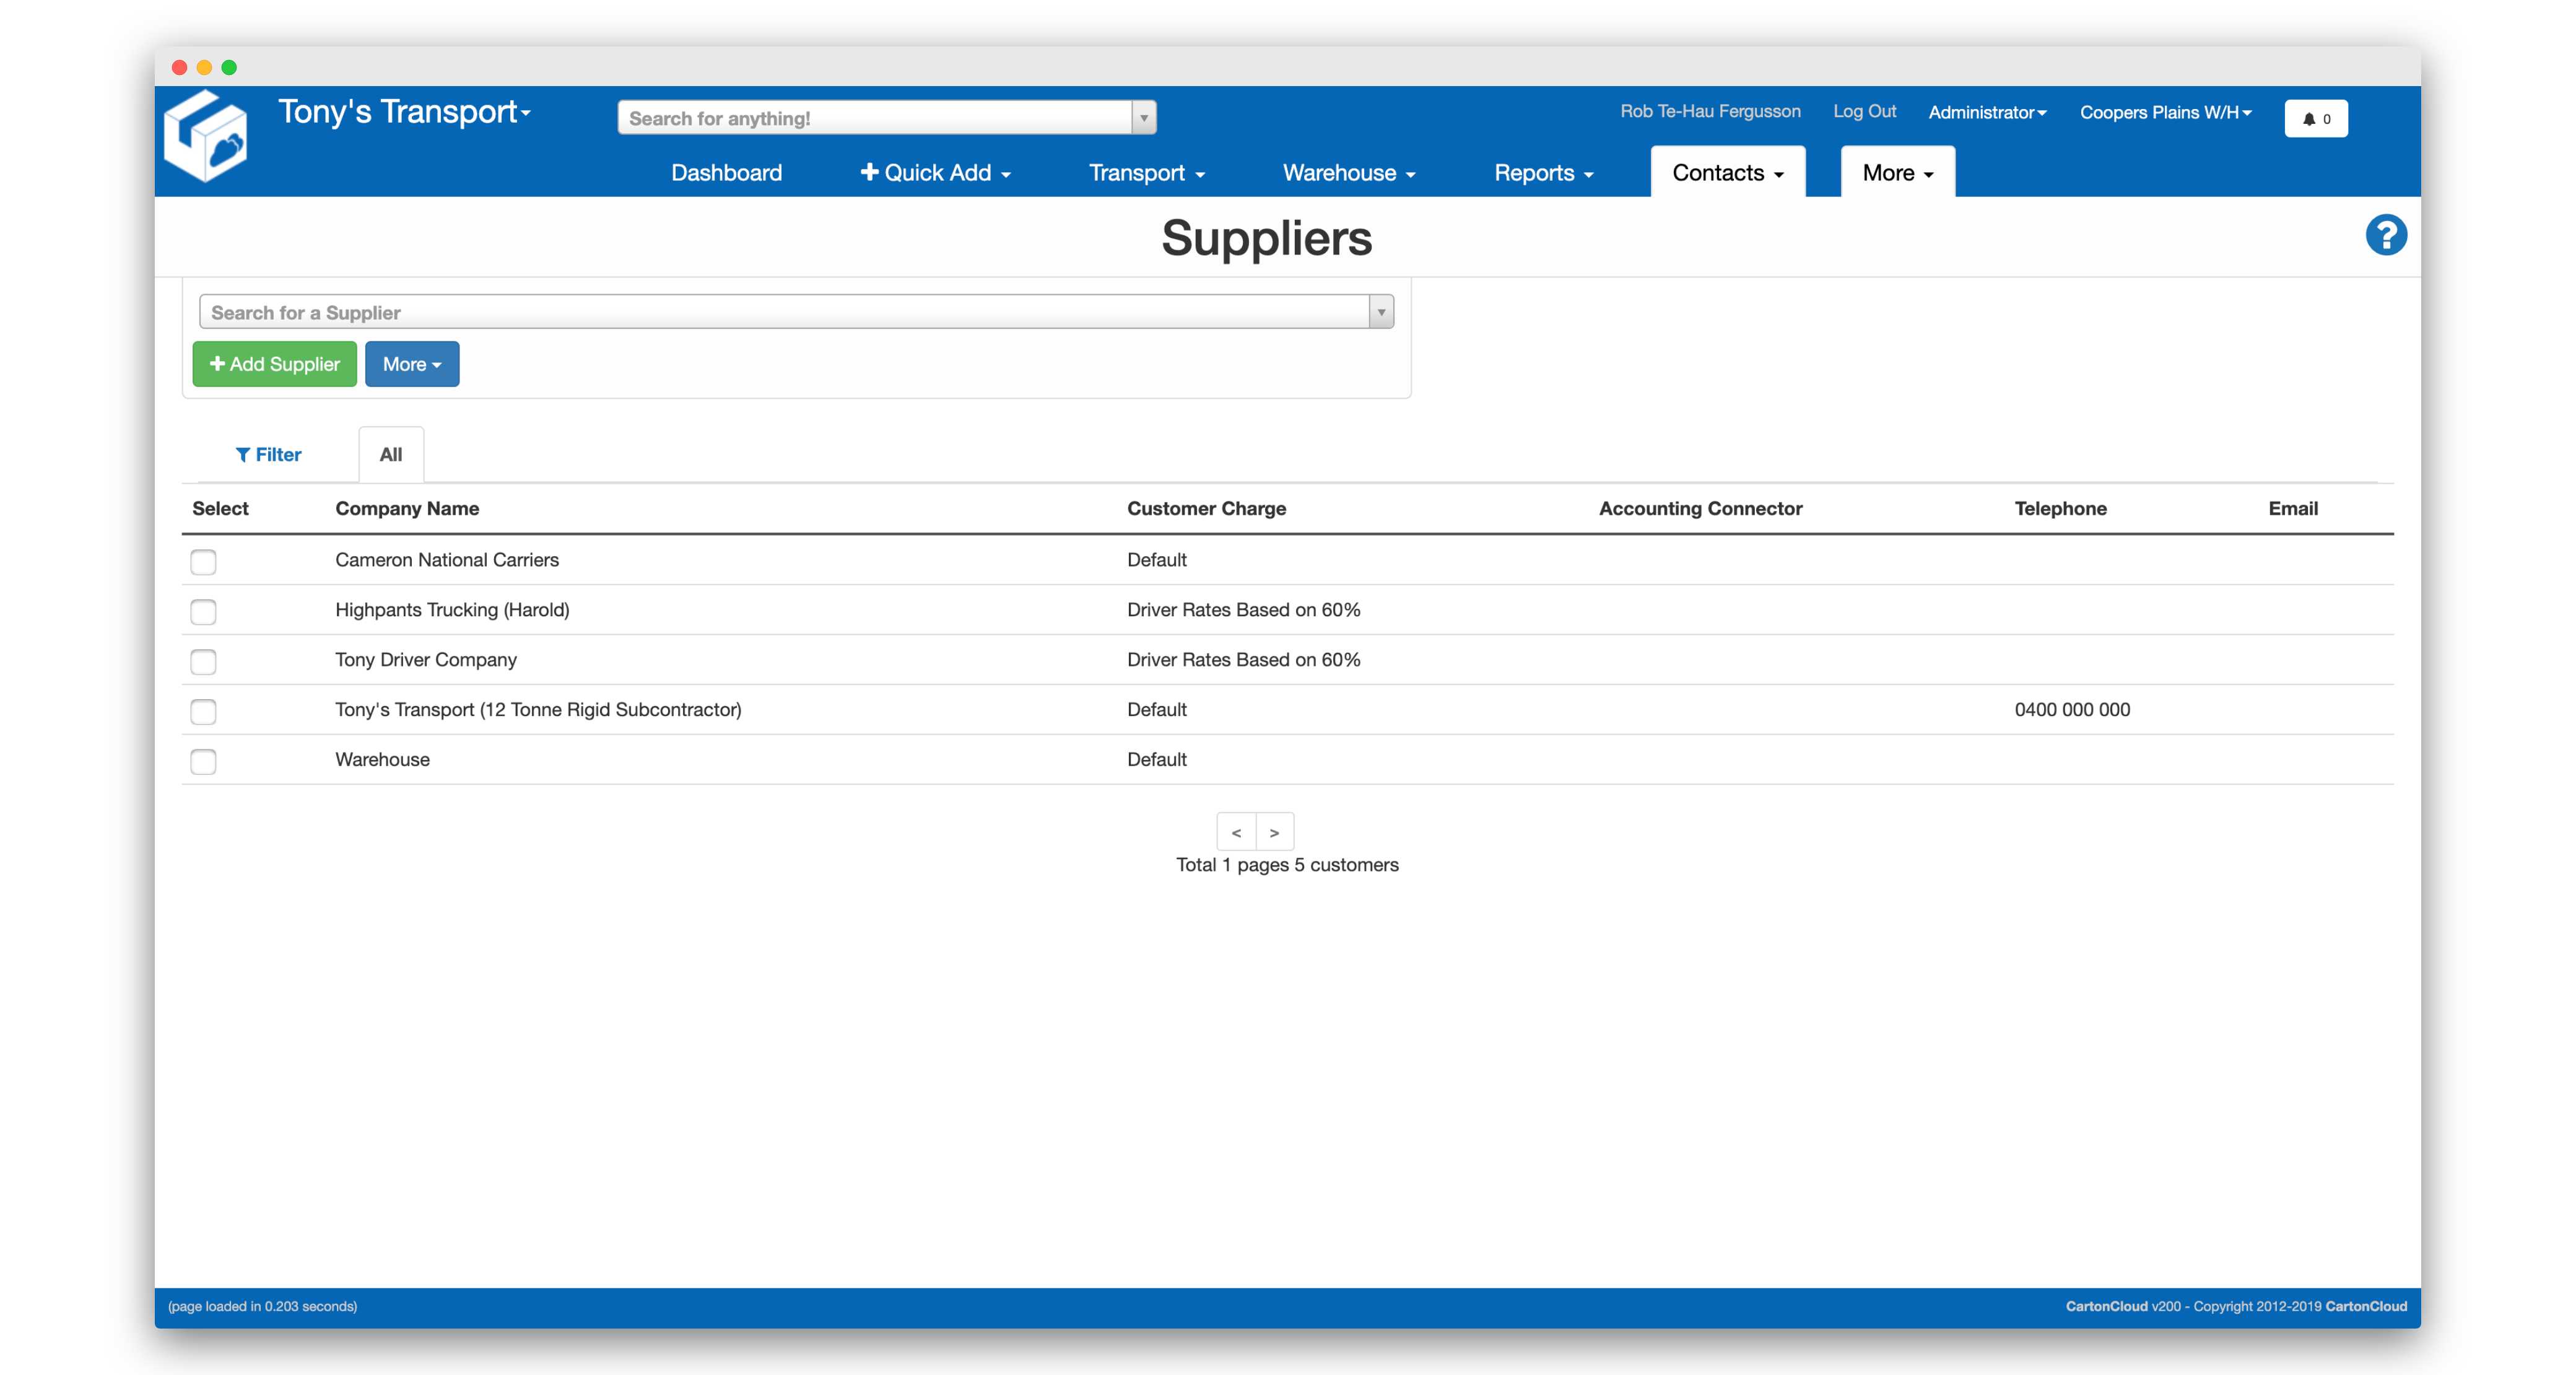Go to next page with right arrow
The width and height of the screenshot is (2576, 1375).
pos(1274,831)
